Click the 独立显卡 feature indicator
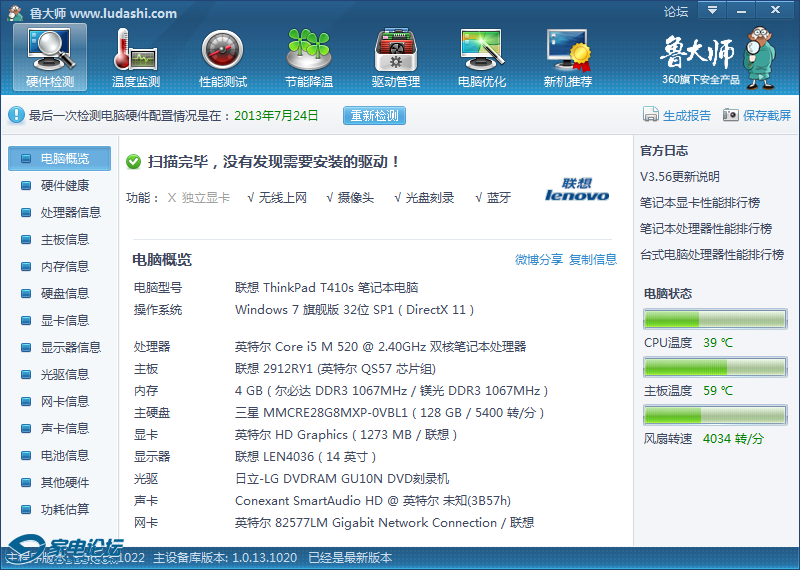The image size is (800, 570). pyautogui.click(x=199, y=198)
